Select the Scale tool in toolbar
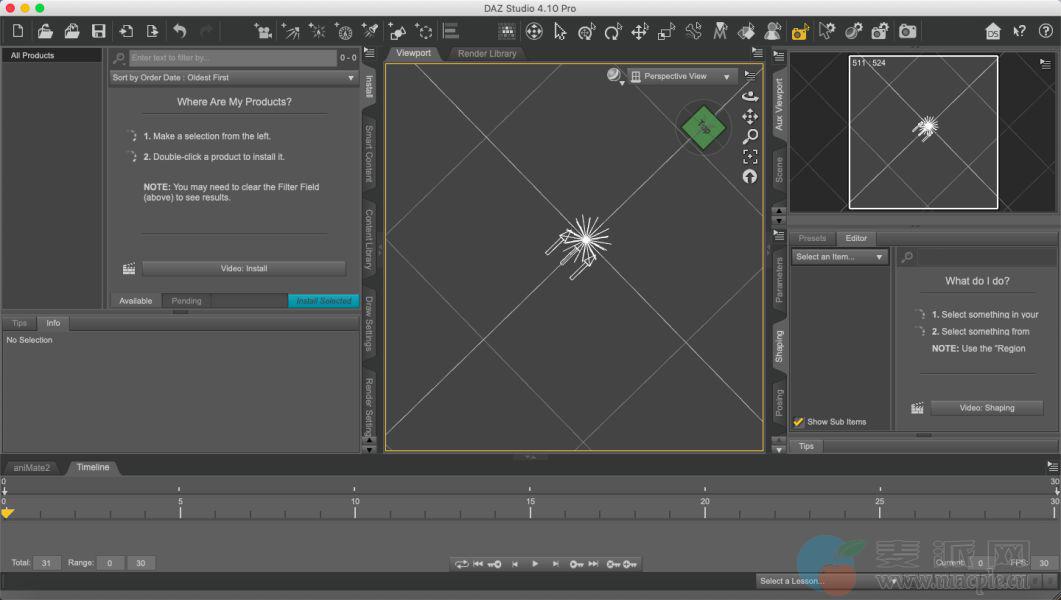Image resolution: width=1061 pixels, height=600 pixels. 666,32
